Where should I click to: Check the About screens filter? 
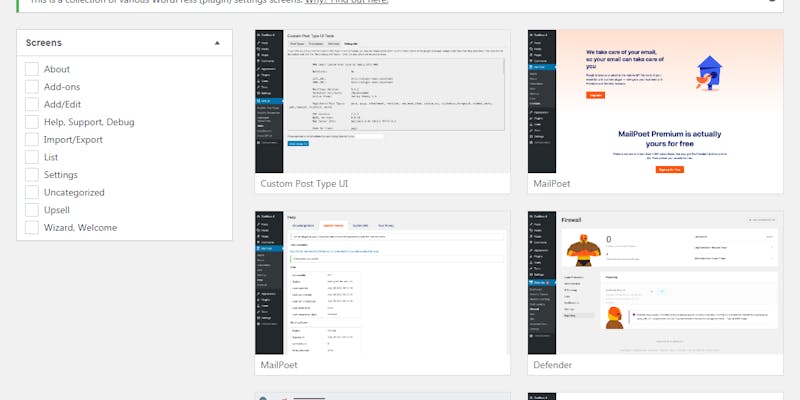click(x=32, y=69)
